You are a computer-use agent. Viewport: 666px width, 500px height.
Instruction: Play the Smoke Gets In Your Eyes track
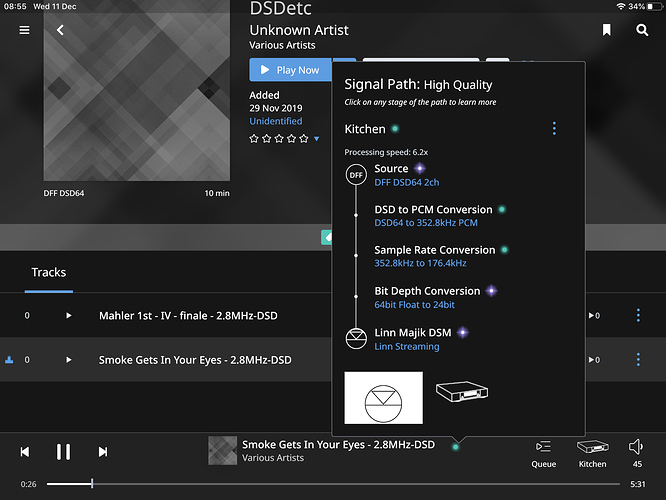click(68, 360)
